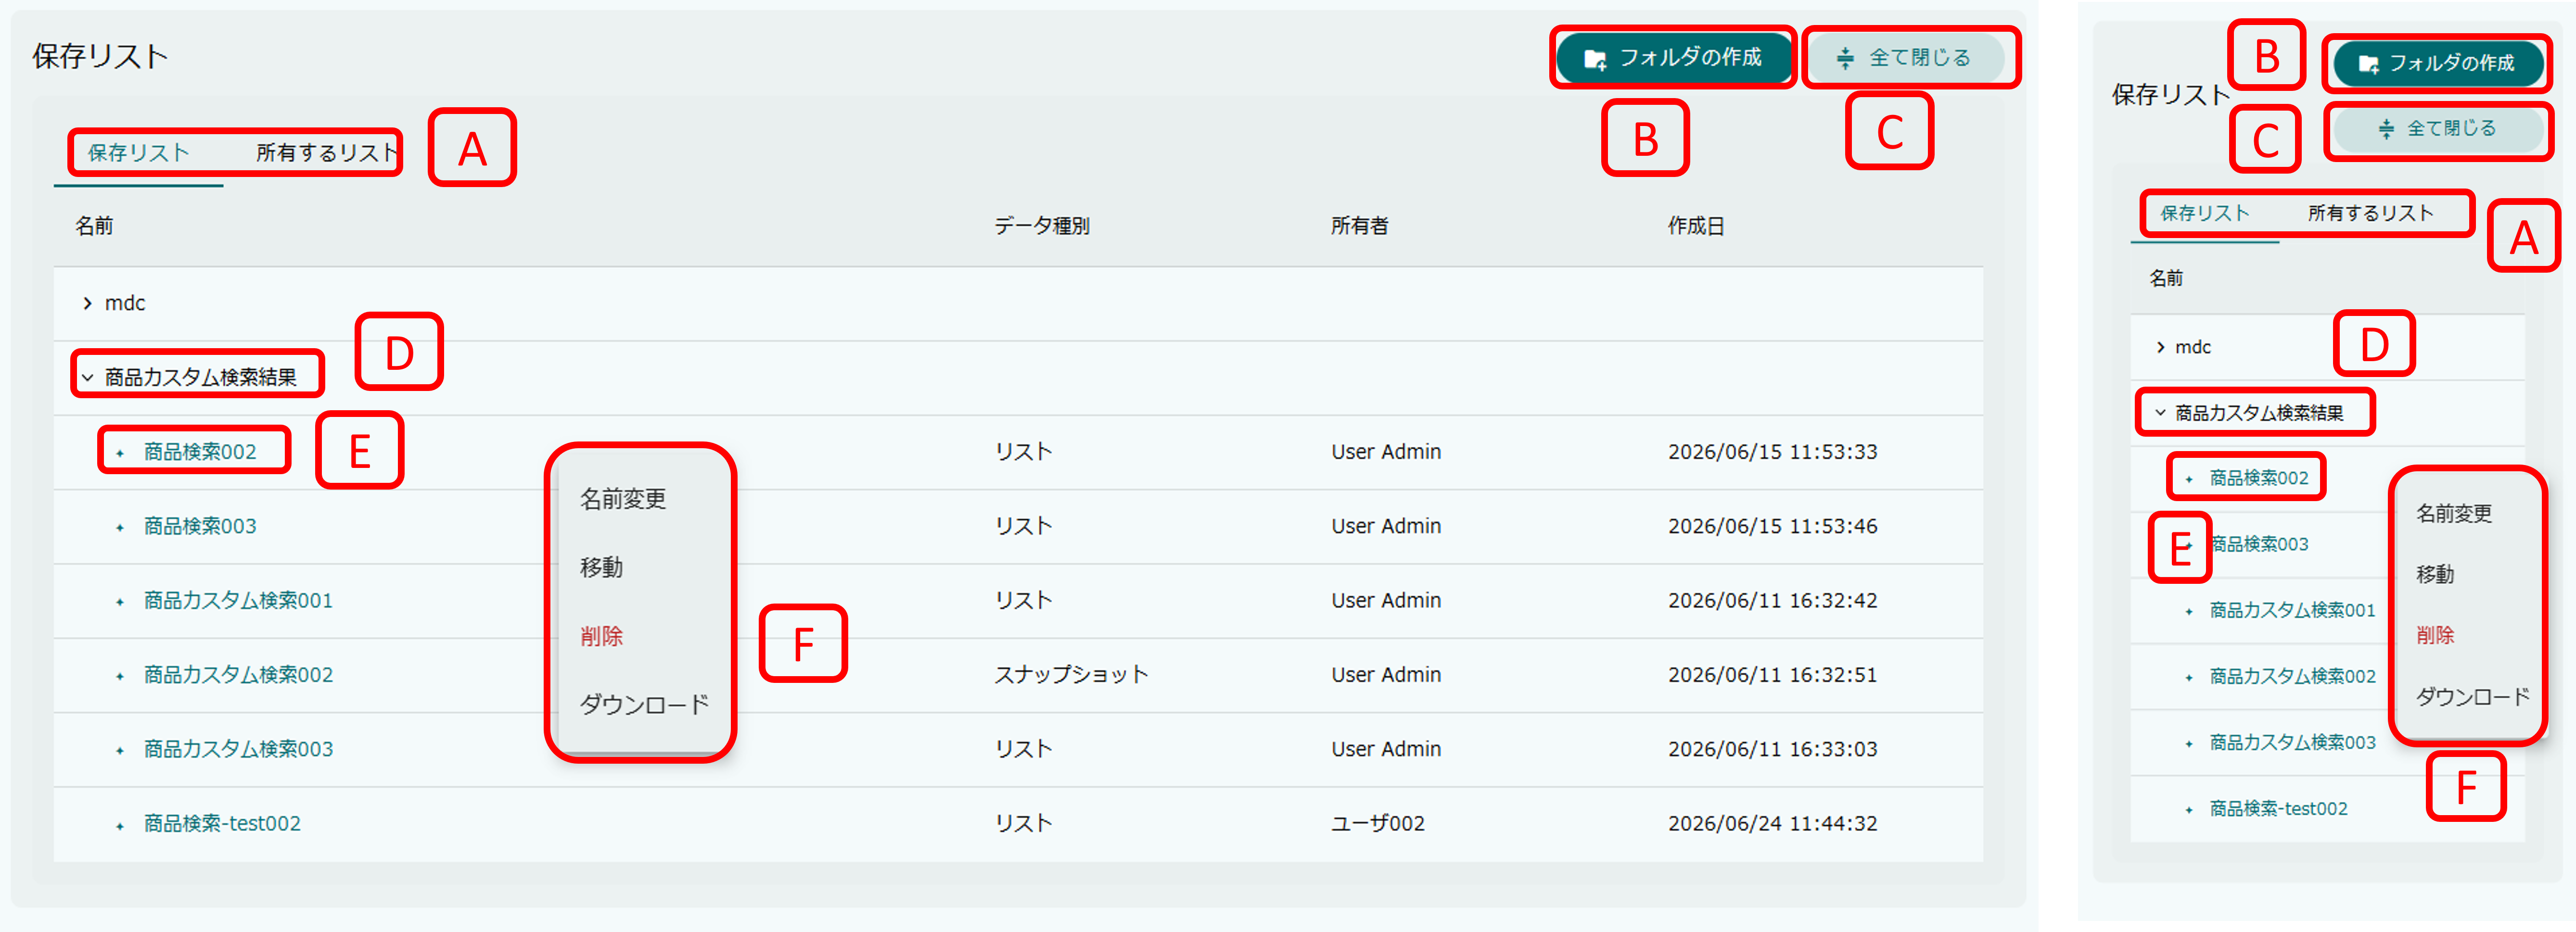Collapse 商品カスタム検索結果 folder in wide view
The image size is (2576, 932).
pos(88,378)
